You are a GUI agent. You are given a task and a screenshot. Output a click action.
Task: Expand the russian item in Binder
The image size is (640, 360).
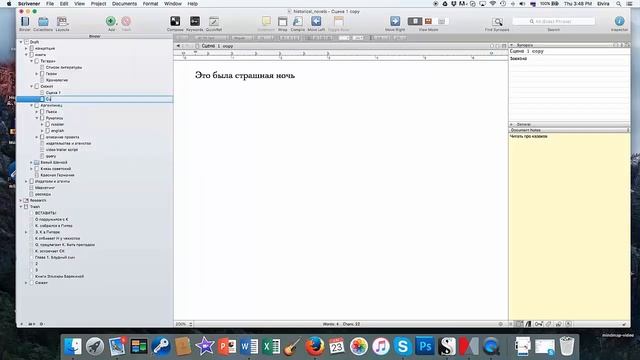click(x=42, y=124)
